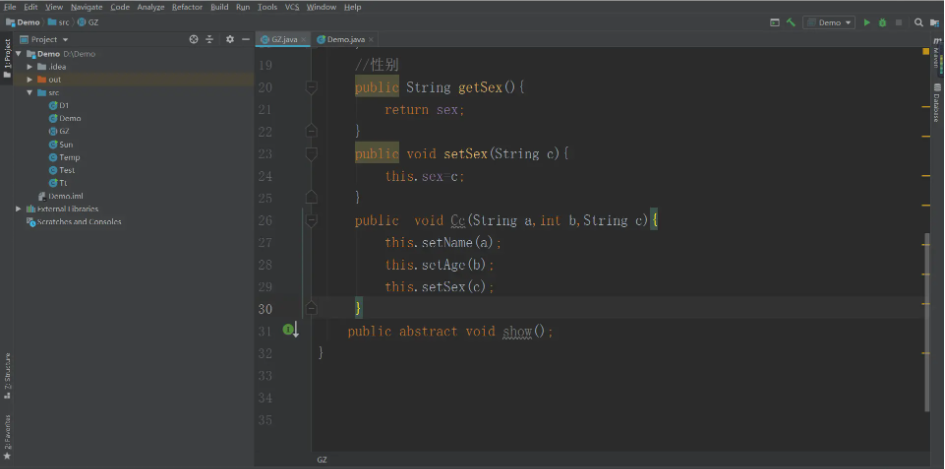The image size is (945, 469).
Task: Click the GZ class breadcrumb at editor bottom
Action: 322,460
